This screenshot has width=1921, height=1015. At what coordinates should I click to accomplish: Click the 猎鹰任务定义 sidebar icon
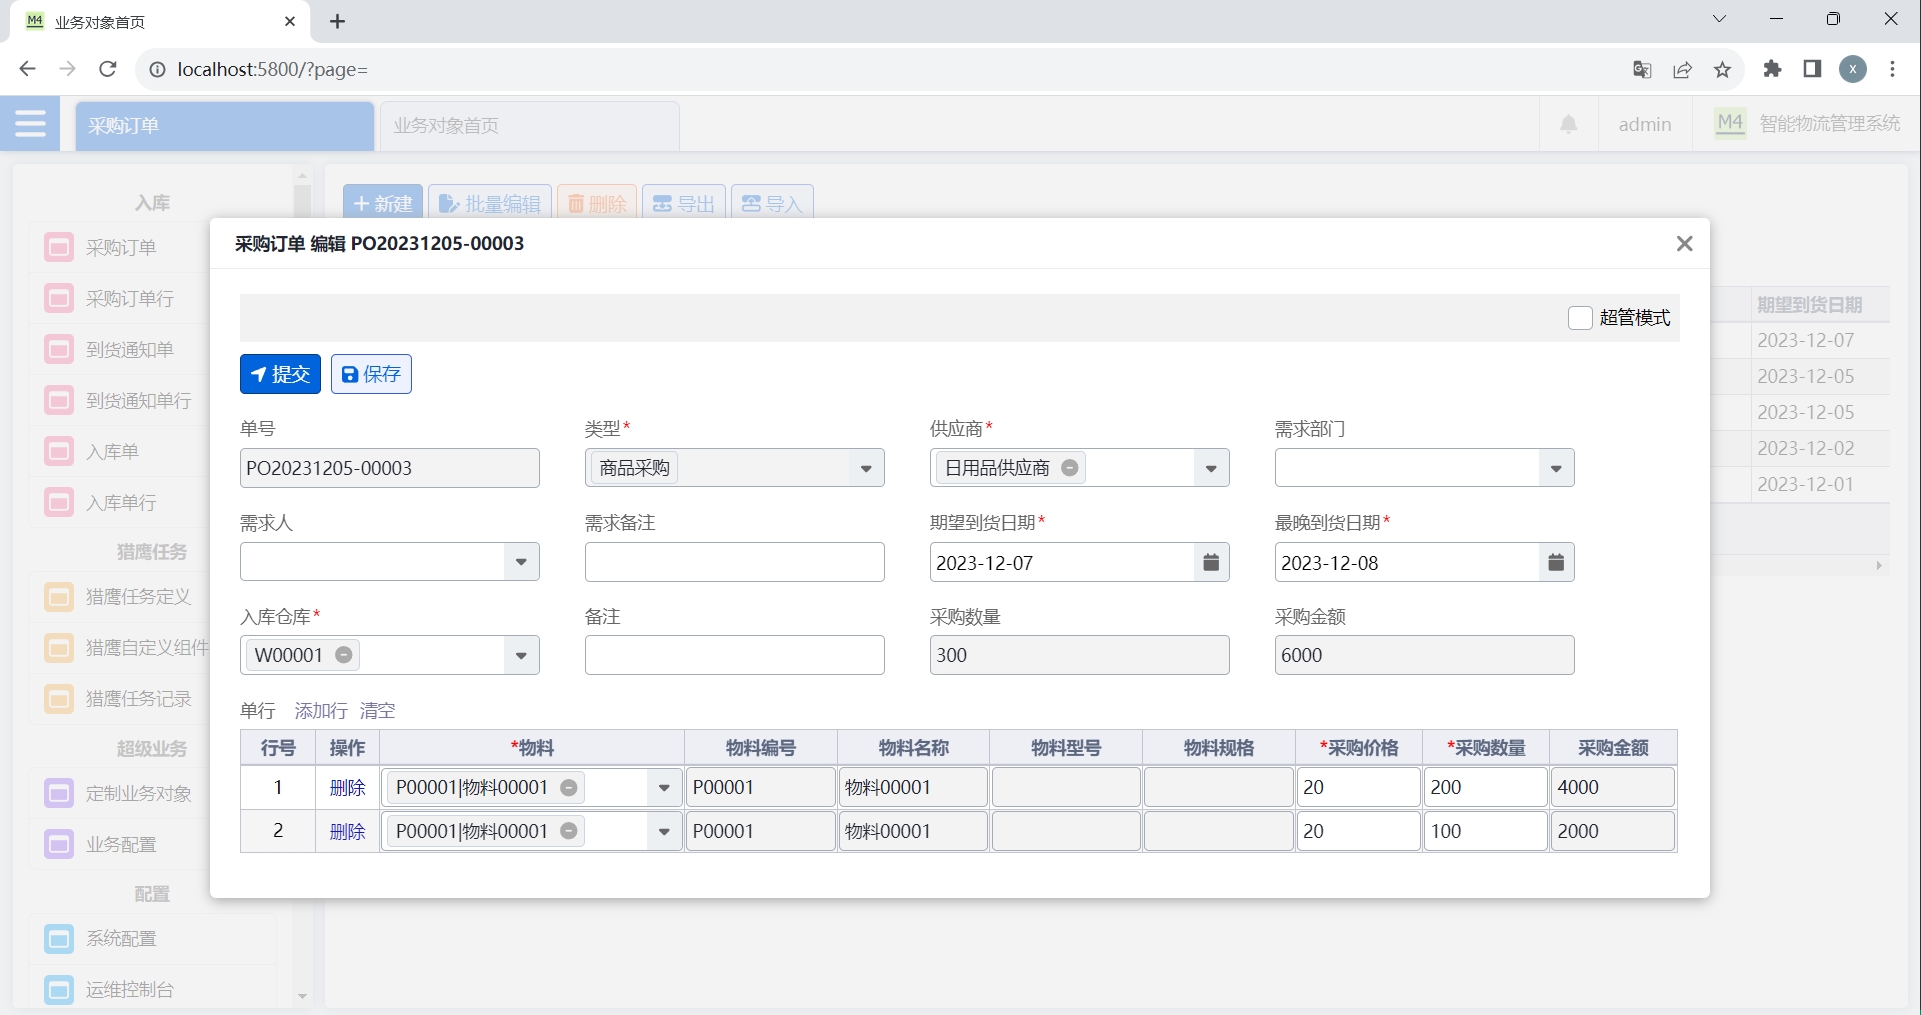(59, 597)
